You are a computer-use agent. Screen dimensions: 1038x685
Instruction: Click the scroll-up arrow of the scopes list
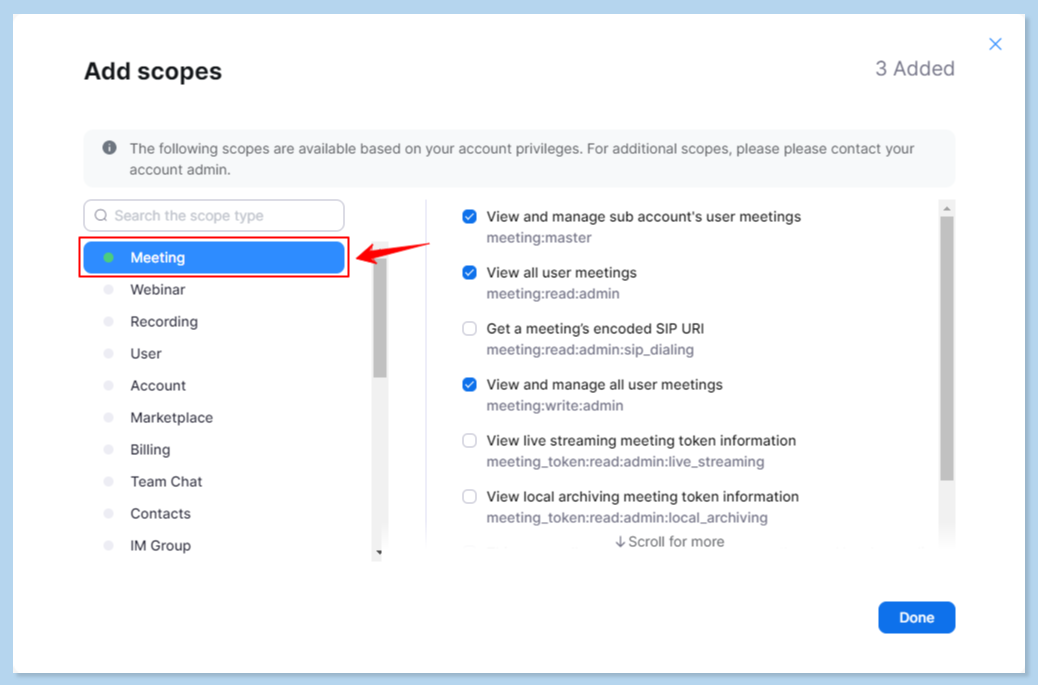coord(947,208)
